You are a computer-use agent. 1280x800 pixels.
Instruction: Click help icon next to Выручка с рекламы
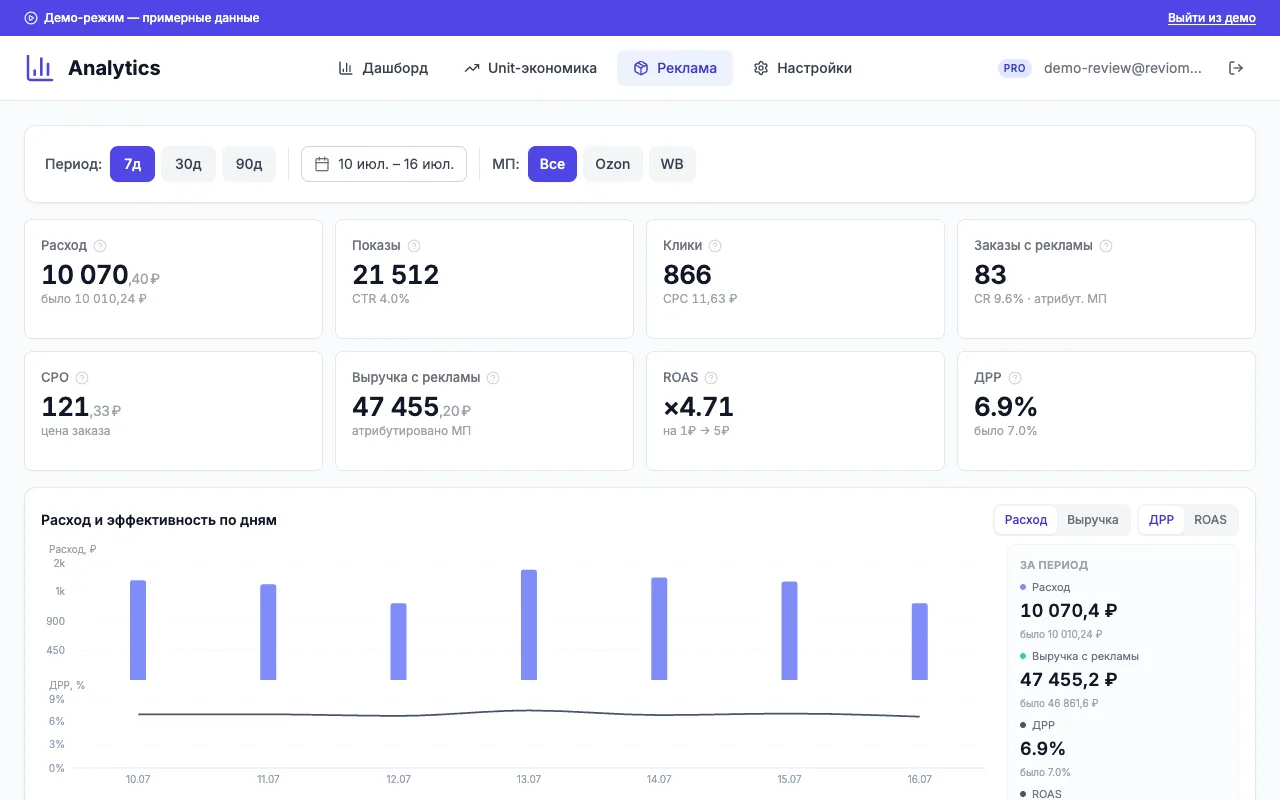493,378
